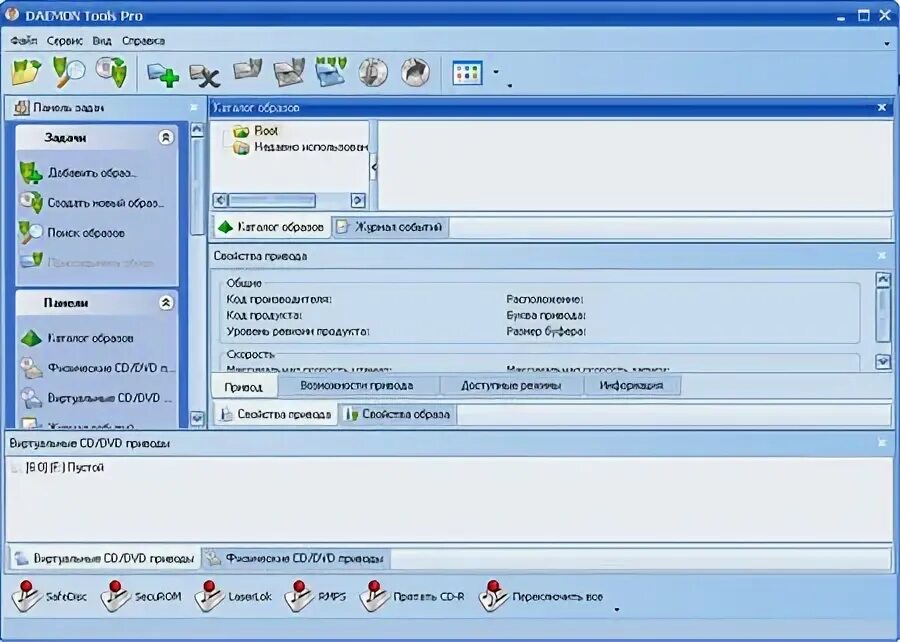Close the Каталог образов panel
900x642 pixels.
coord(882,108)
